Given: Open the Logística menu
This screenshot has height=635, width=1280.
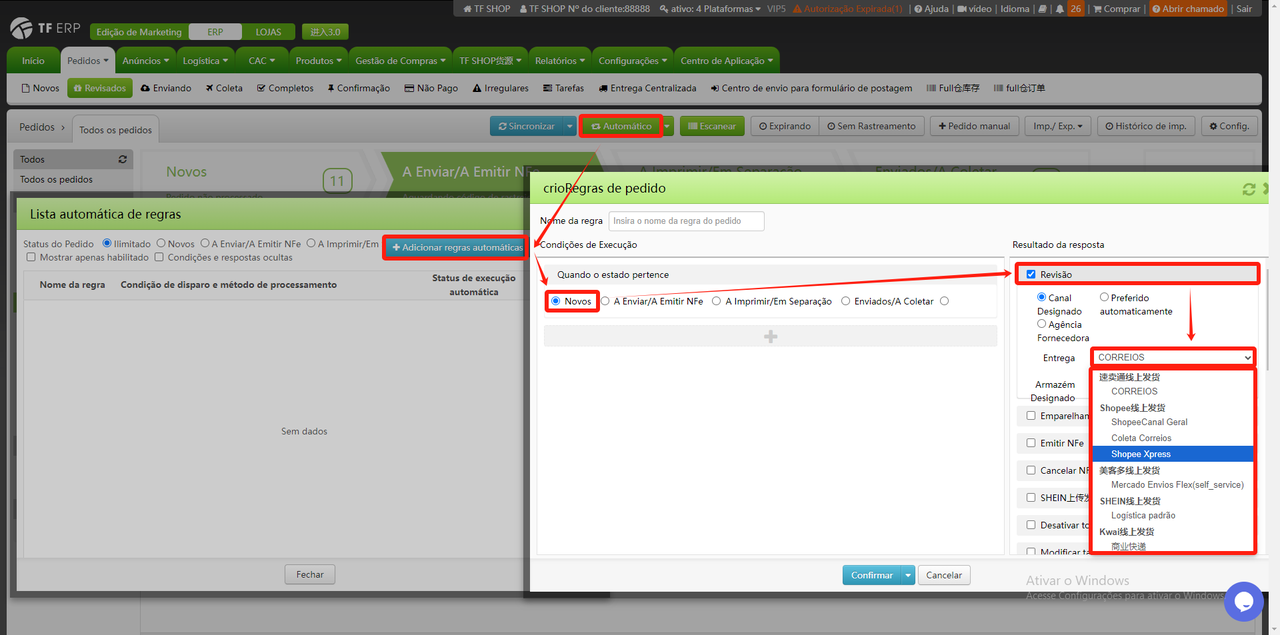Looking at the screenshot, I should pos(206,60).
